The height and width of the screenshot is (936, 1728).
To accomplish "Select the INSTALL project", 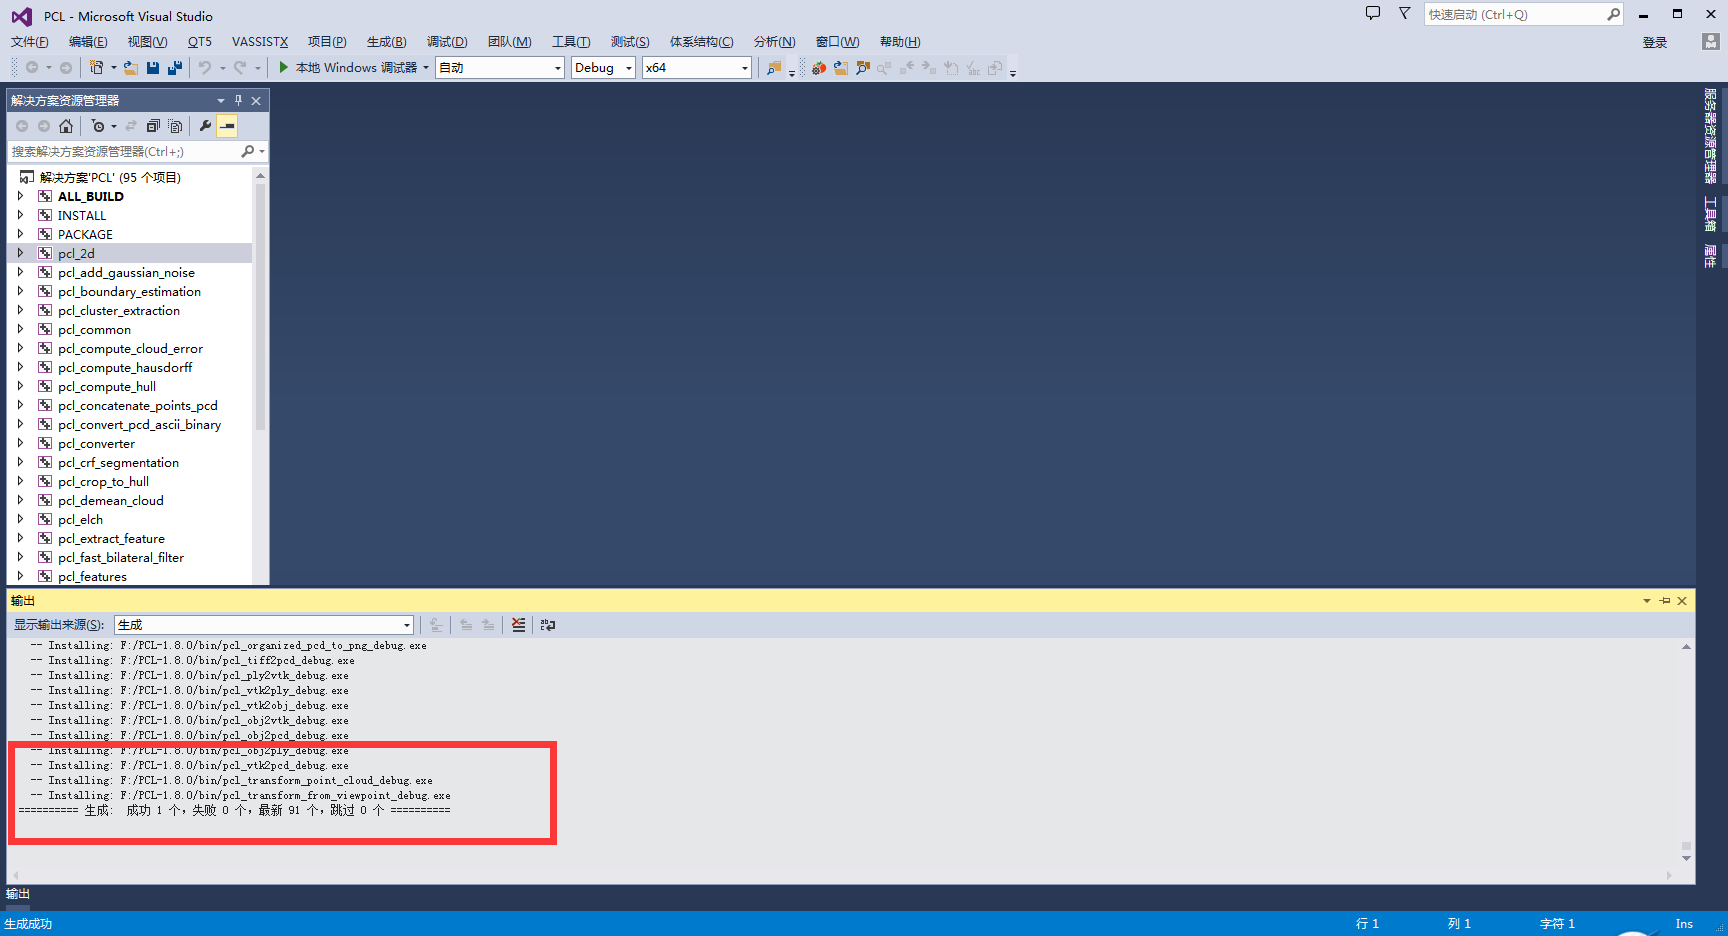I will click(x=82, y=215).
